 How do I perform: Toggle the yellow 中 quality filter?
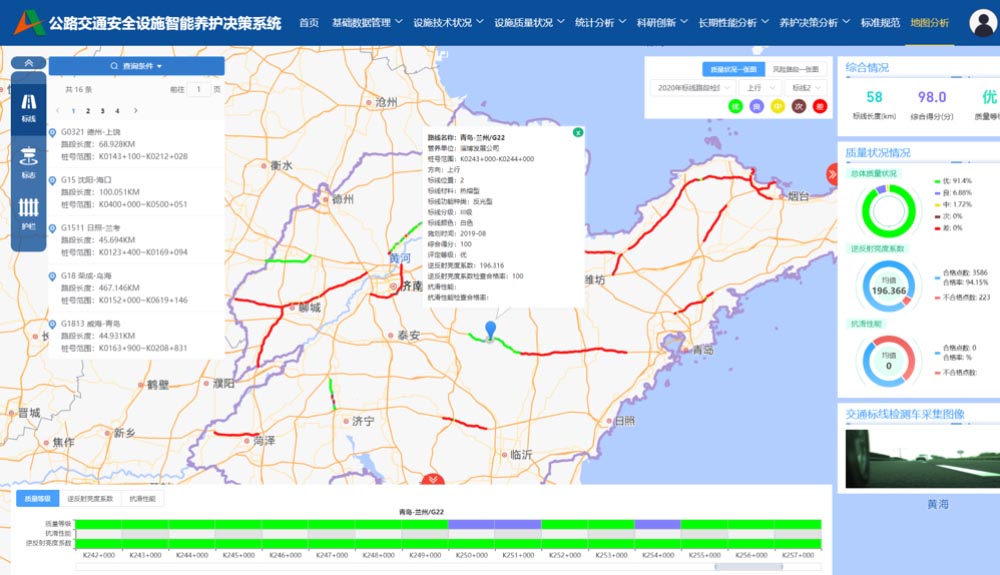(777, 106)
